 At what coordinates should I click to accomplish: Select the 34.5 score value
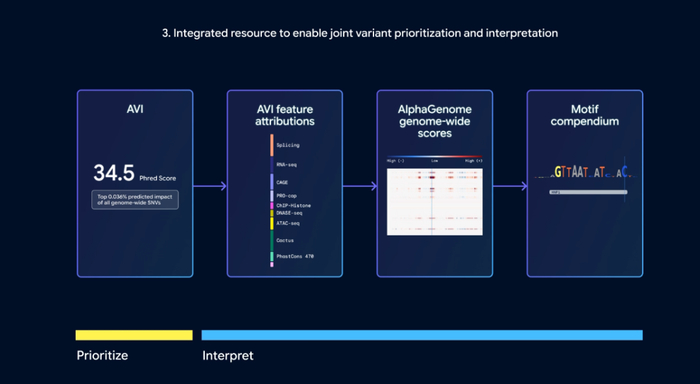114,173
